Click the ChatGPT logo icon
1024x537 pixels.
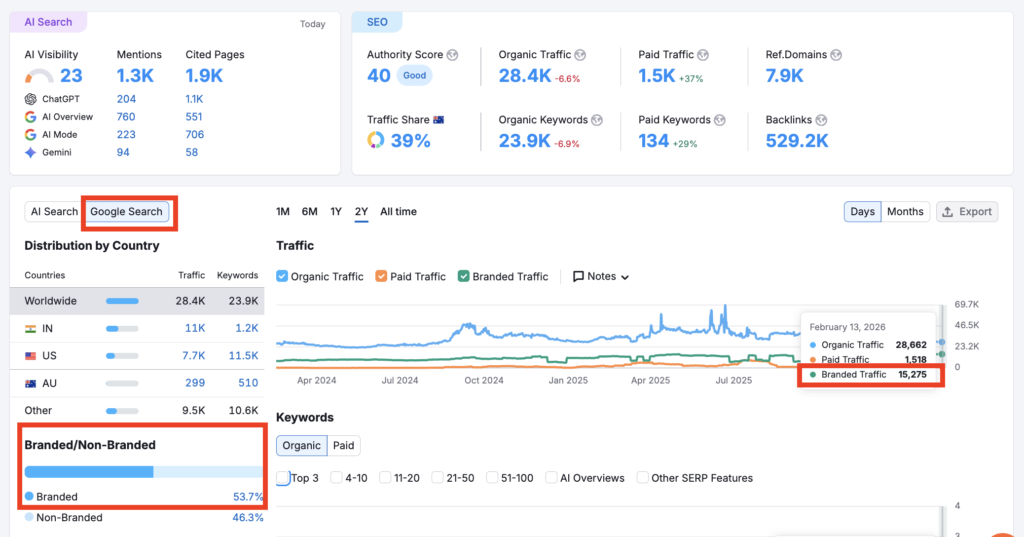(31, 99)
